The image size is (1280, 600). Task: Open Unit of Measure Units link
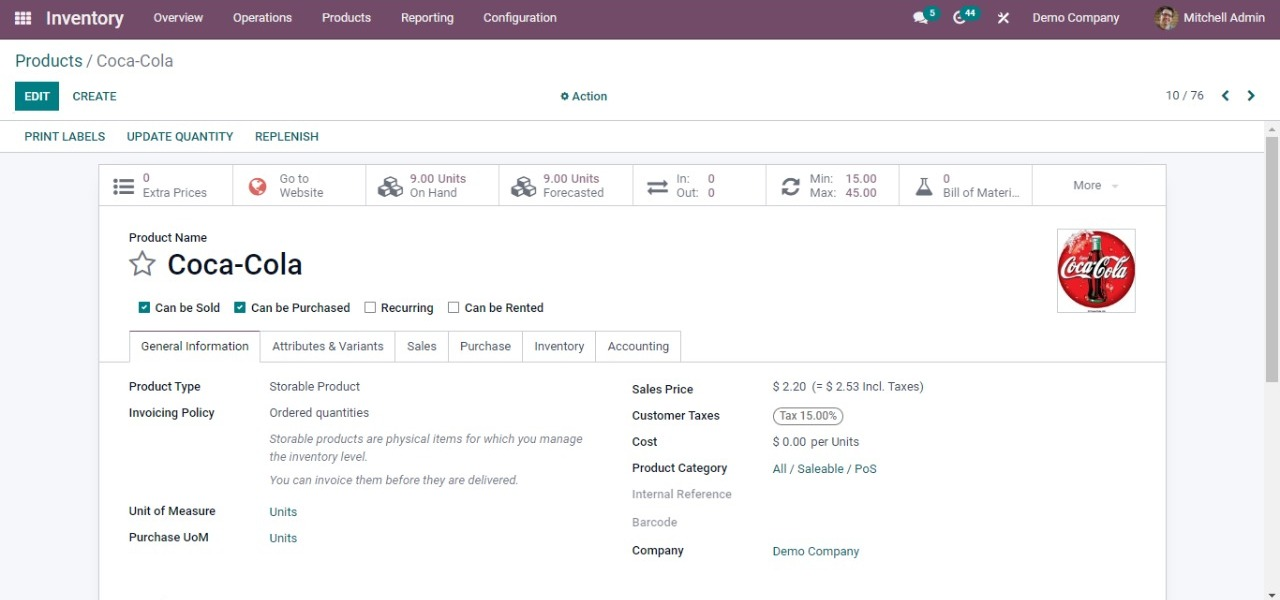point(283,512)
